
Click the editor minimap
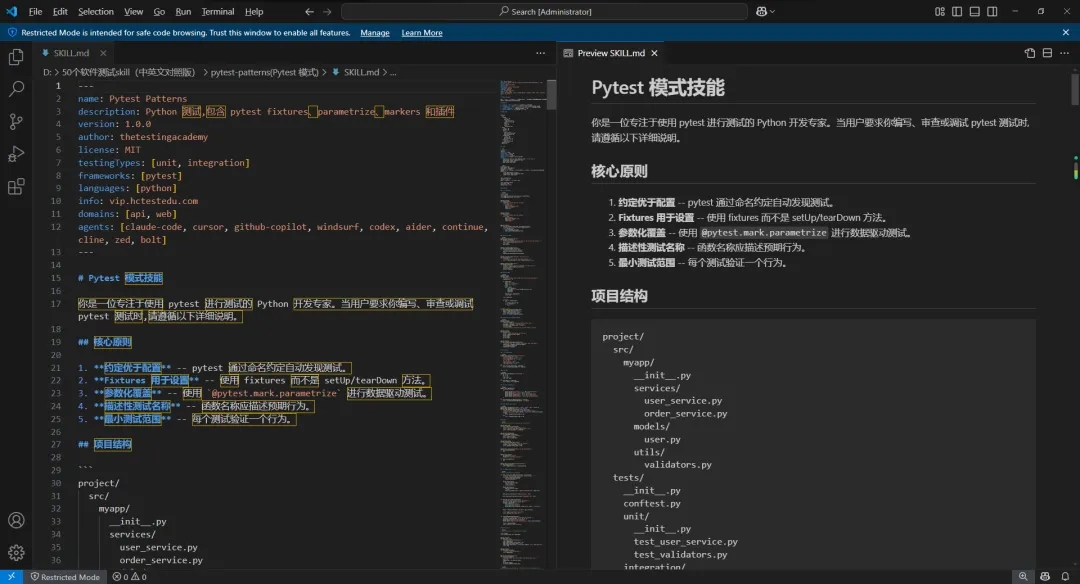tap(522, 324)
